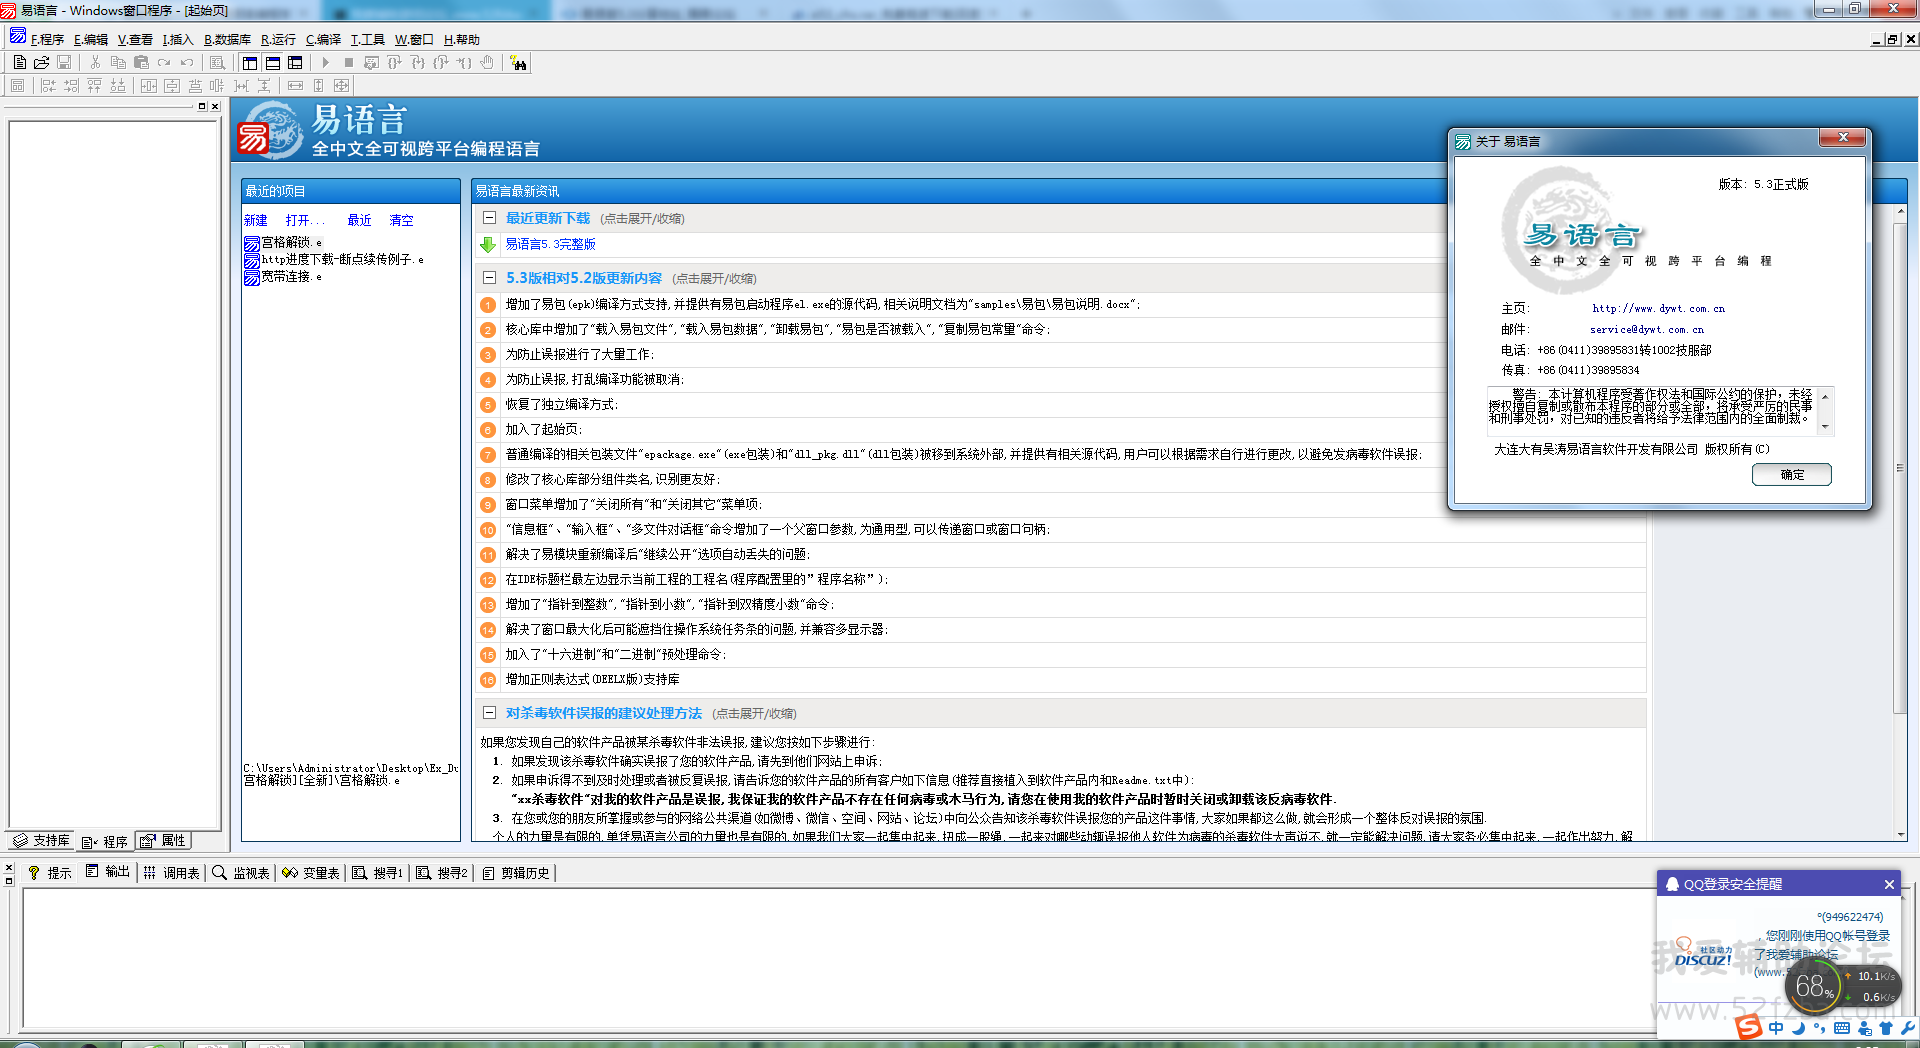Click the Find magnifier document icon
1920x1048 pixels.
217,62
